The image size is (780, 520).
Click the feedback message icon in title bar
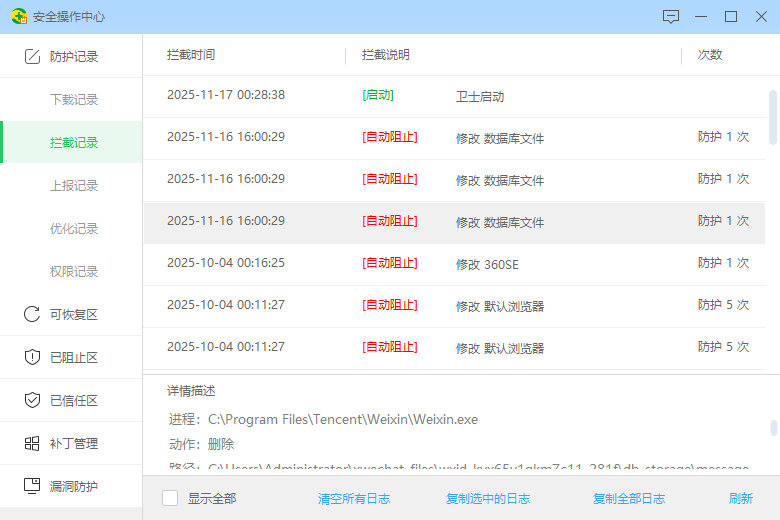[x=671, y=17]
